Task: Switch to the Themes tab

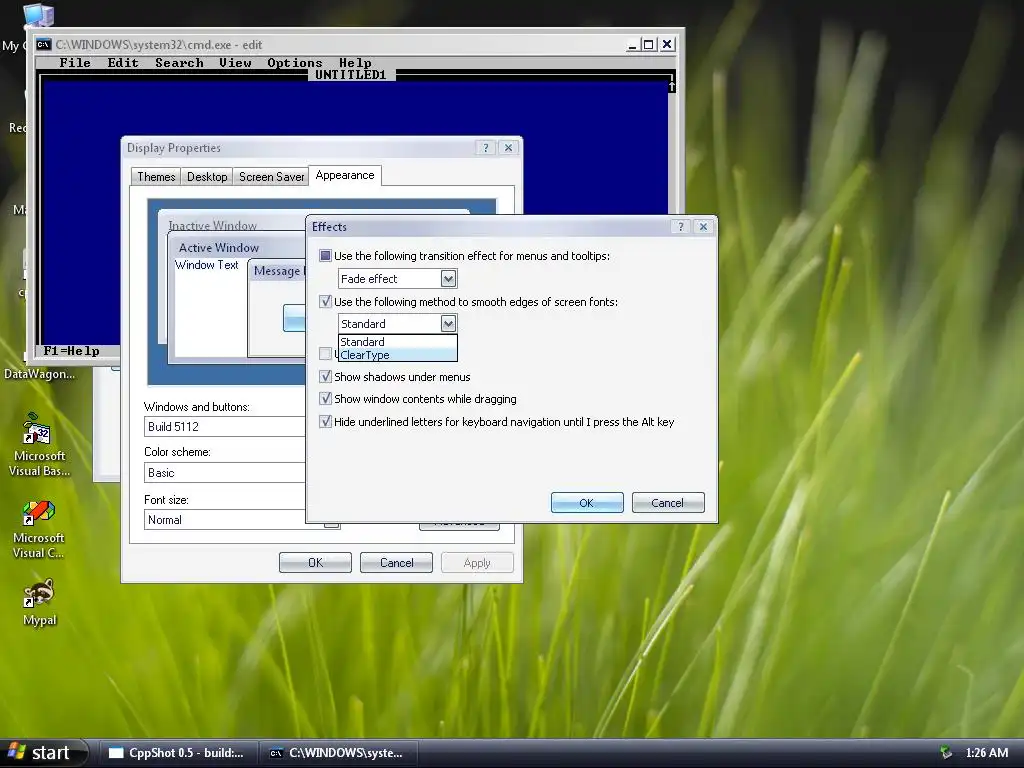Action: (x=156, y=177)
